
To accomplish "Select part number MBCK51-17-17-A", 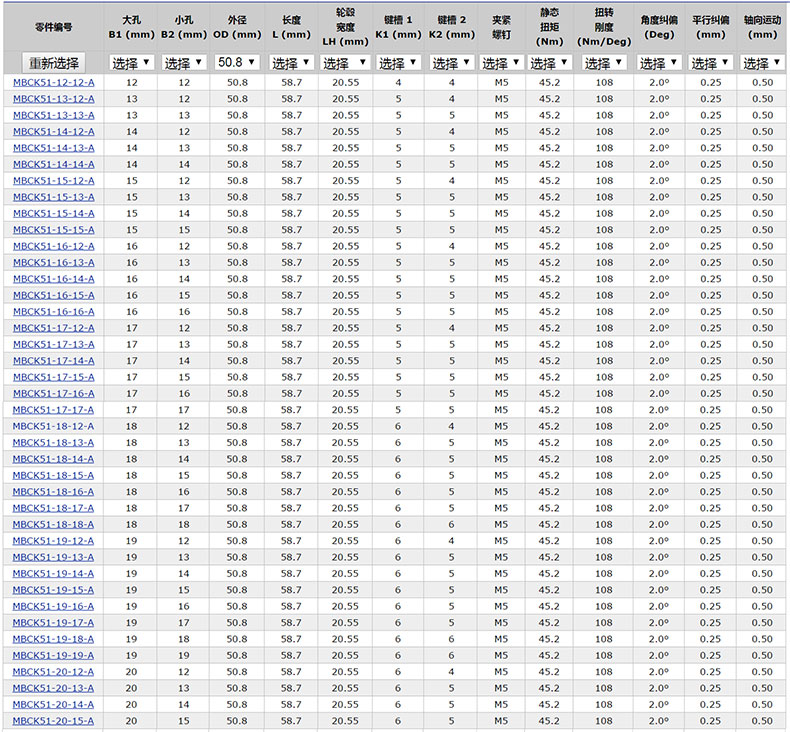I will coord(54,410).
